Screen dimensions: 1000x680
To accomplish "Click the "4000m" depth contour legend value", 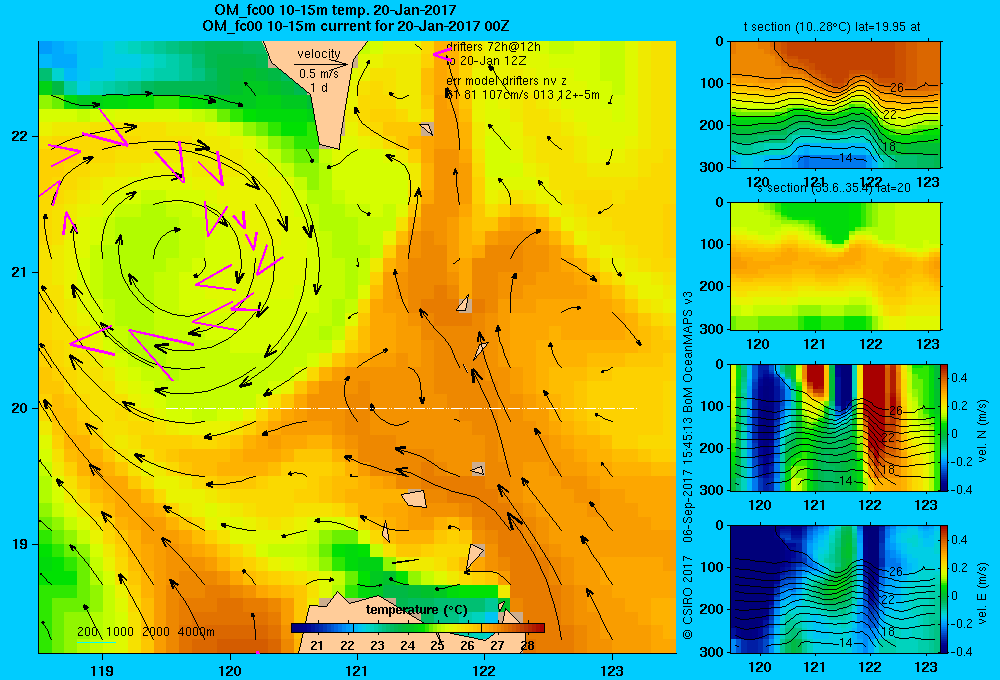I will pyautogui.click(x=196, y=632).
